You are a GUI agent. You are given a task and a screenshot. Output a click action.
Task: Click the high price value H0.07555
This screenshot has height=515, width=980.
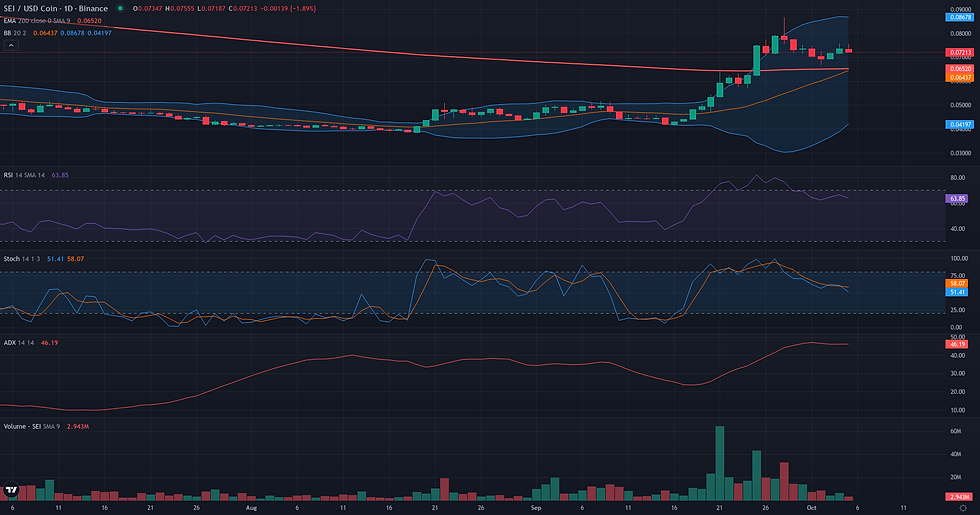point(180,9)
